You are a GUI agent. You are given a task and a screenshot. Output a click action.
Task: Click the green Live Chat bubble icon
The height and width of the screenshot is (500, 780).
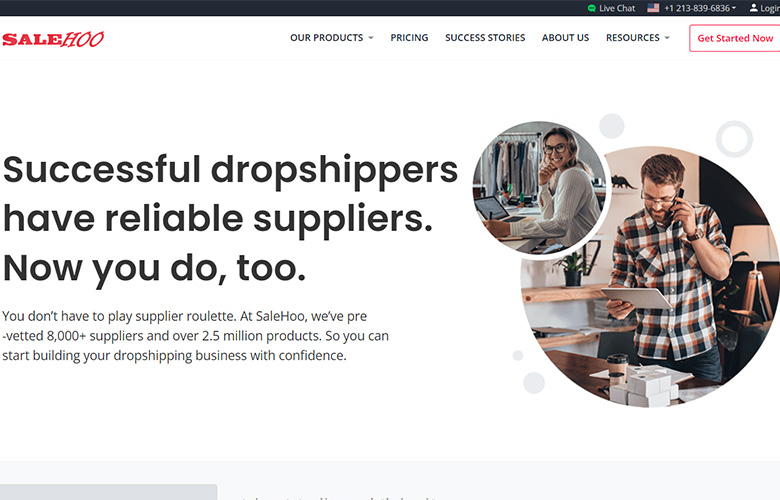point(591,8)
